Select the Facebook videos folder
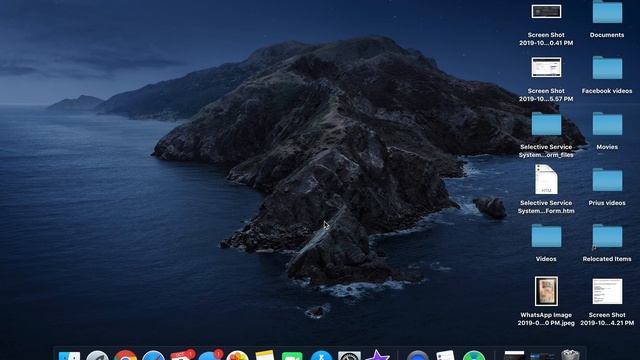 pos(607,68)
